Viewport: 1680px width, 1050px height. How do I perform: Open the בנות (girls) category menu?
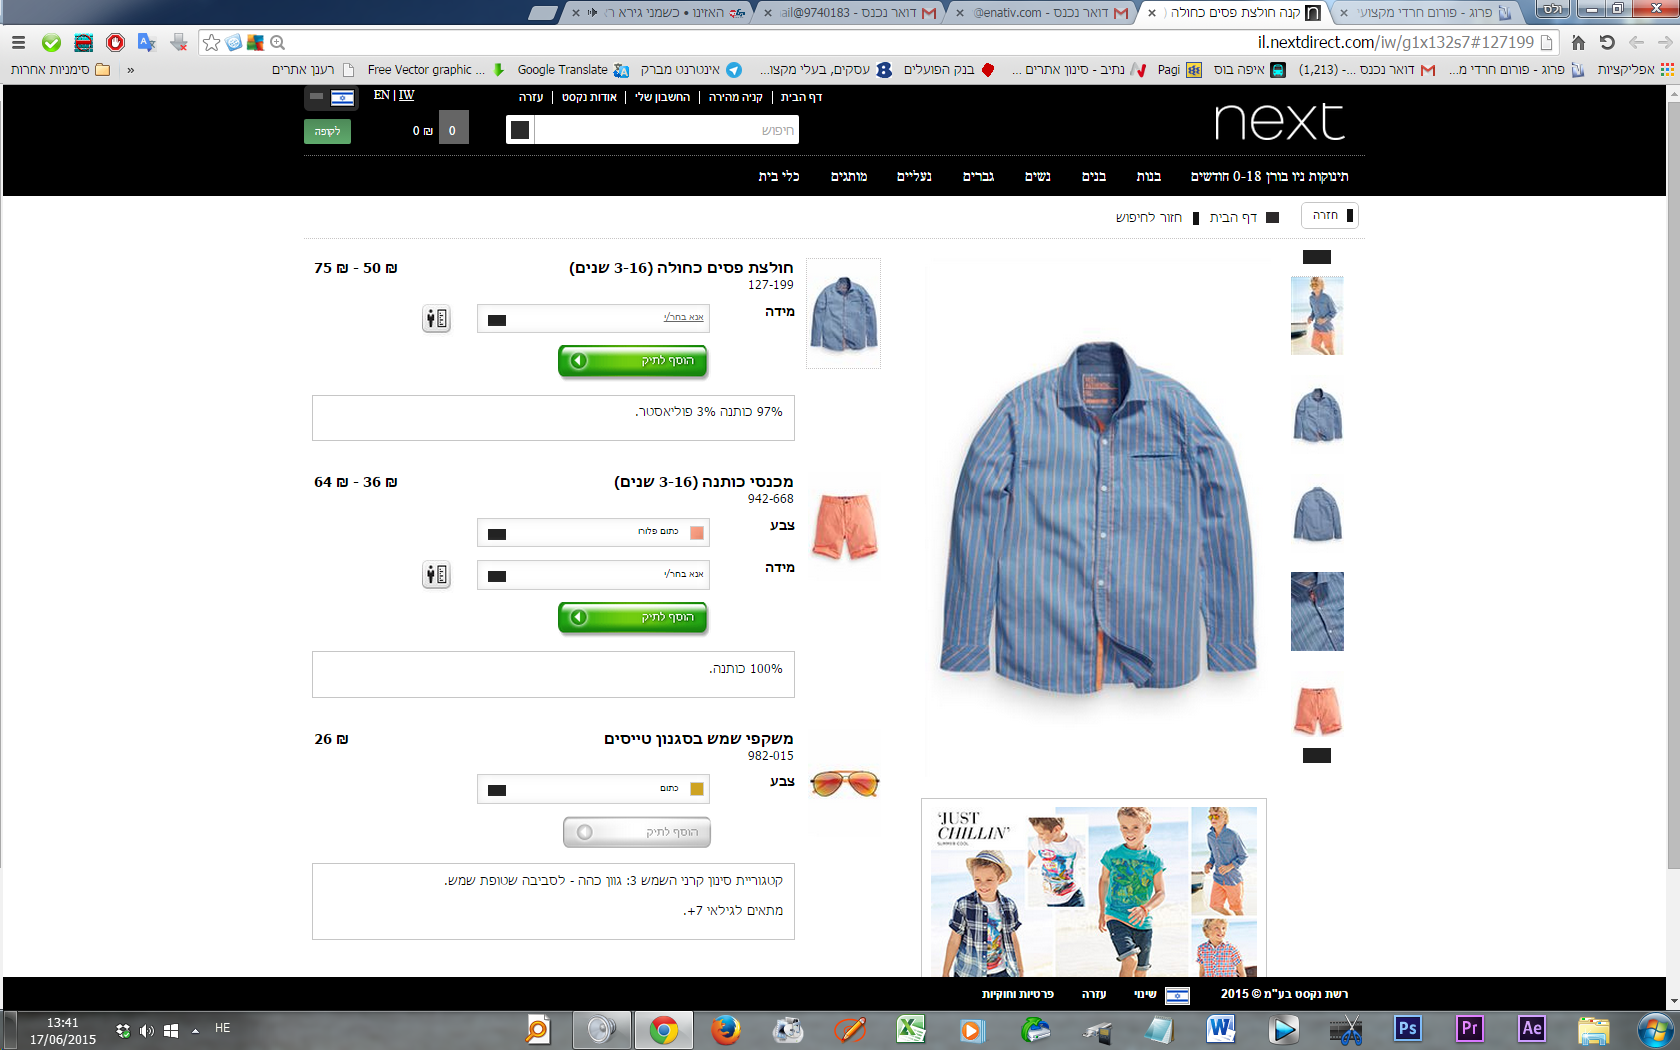(1149, 177)
